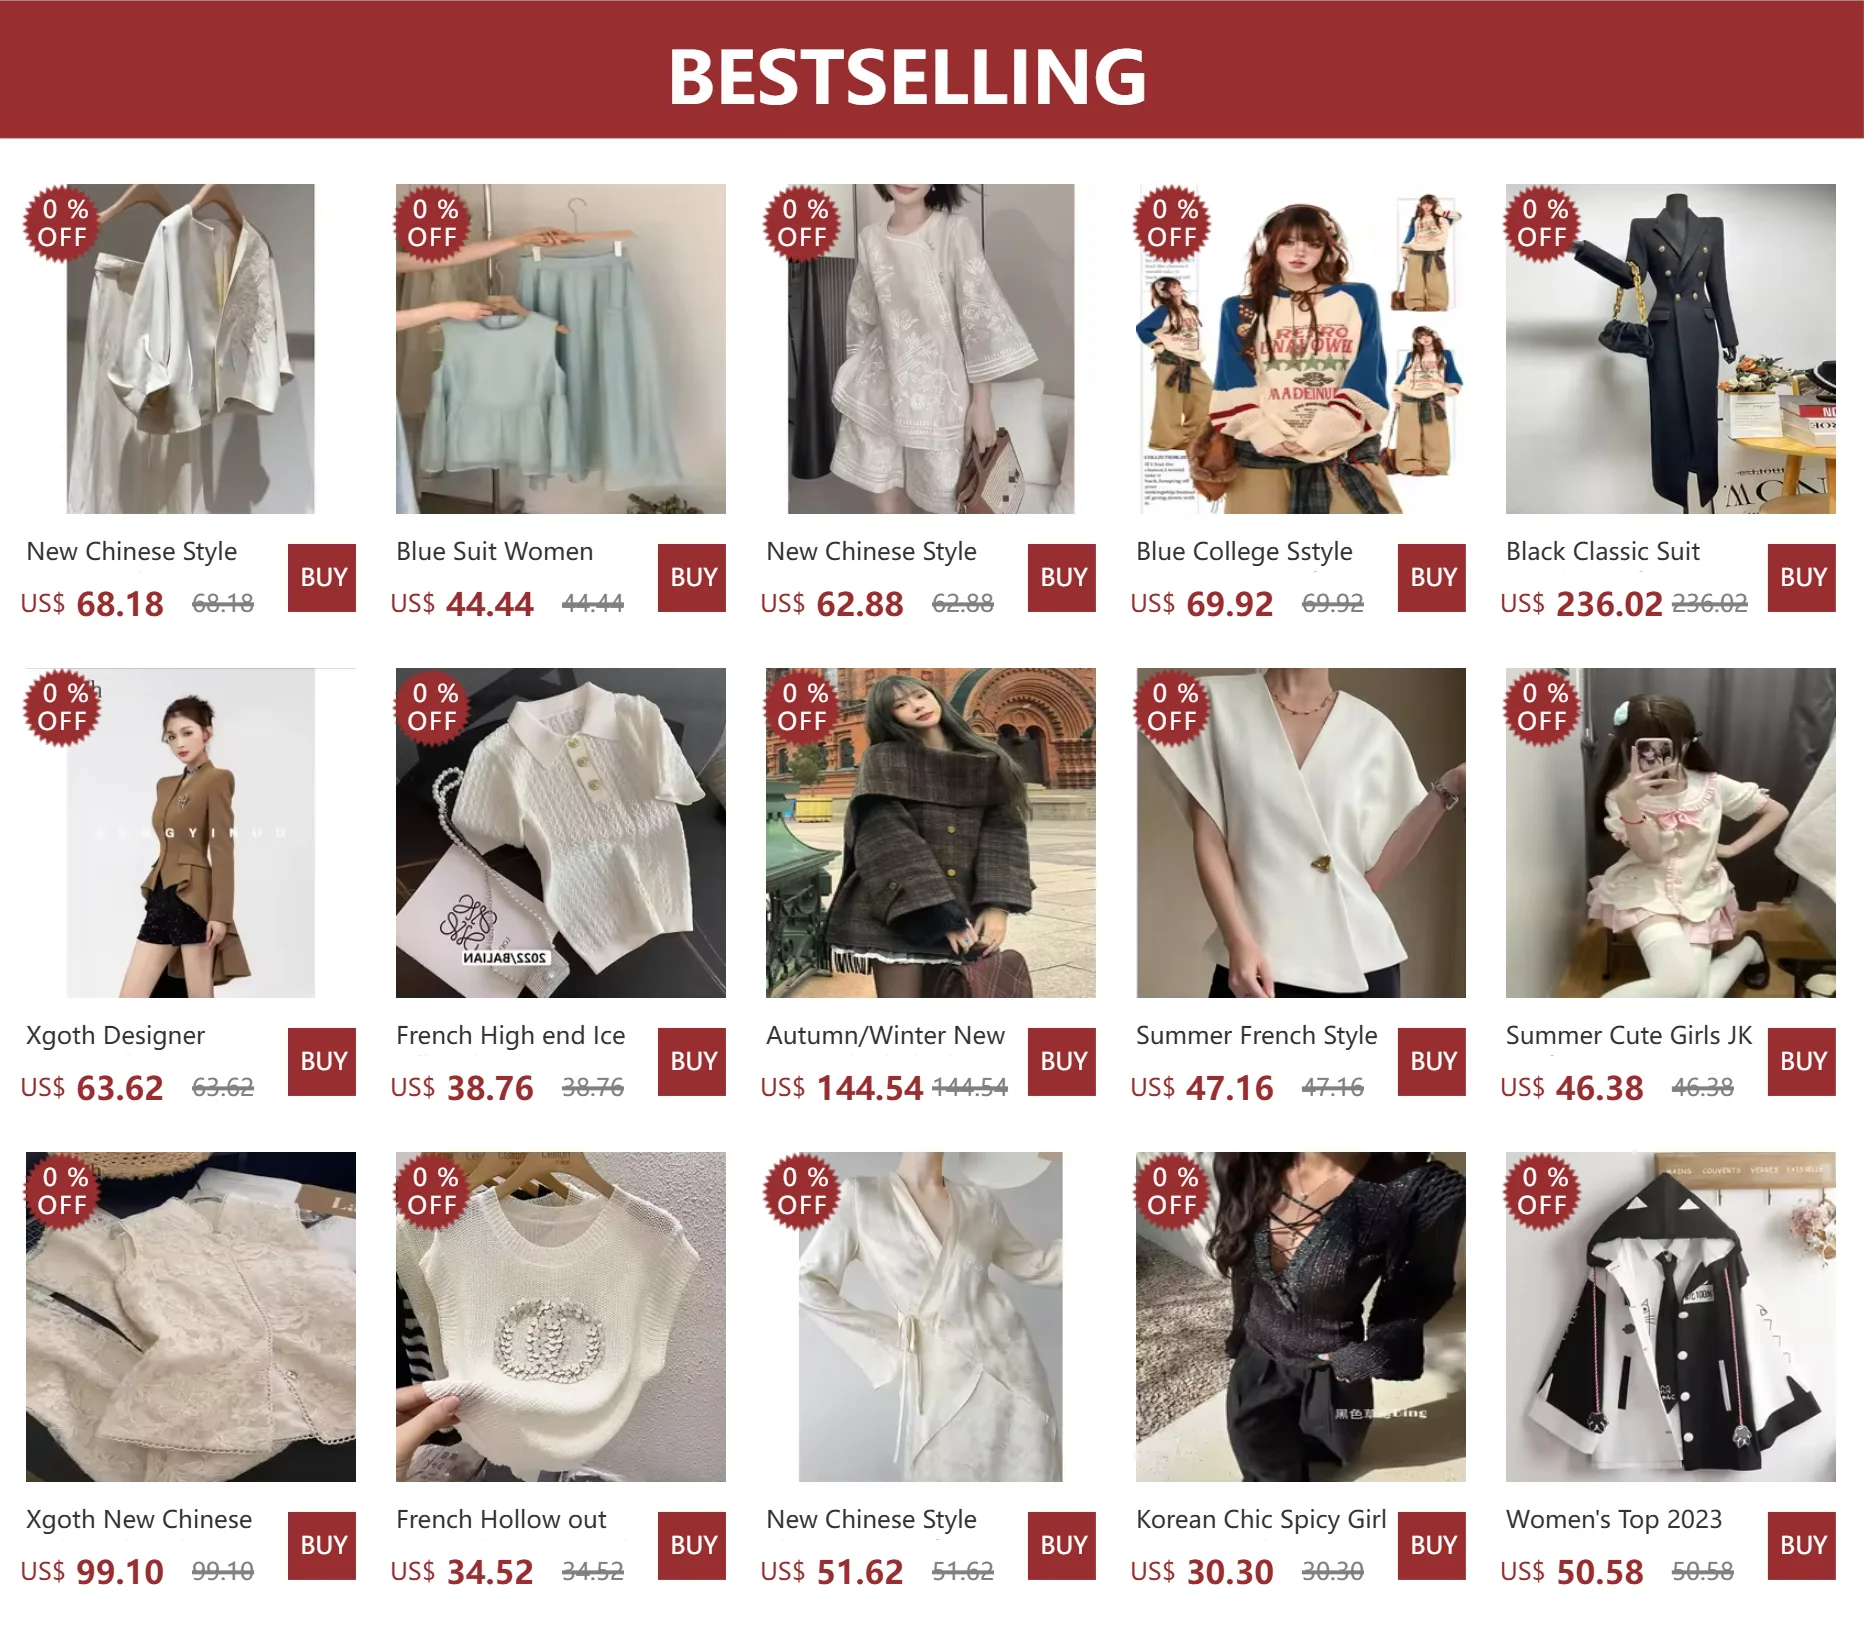Click the discount badge on Summer French Style top

[x=1173, y=707]
